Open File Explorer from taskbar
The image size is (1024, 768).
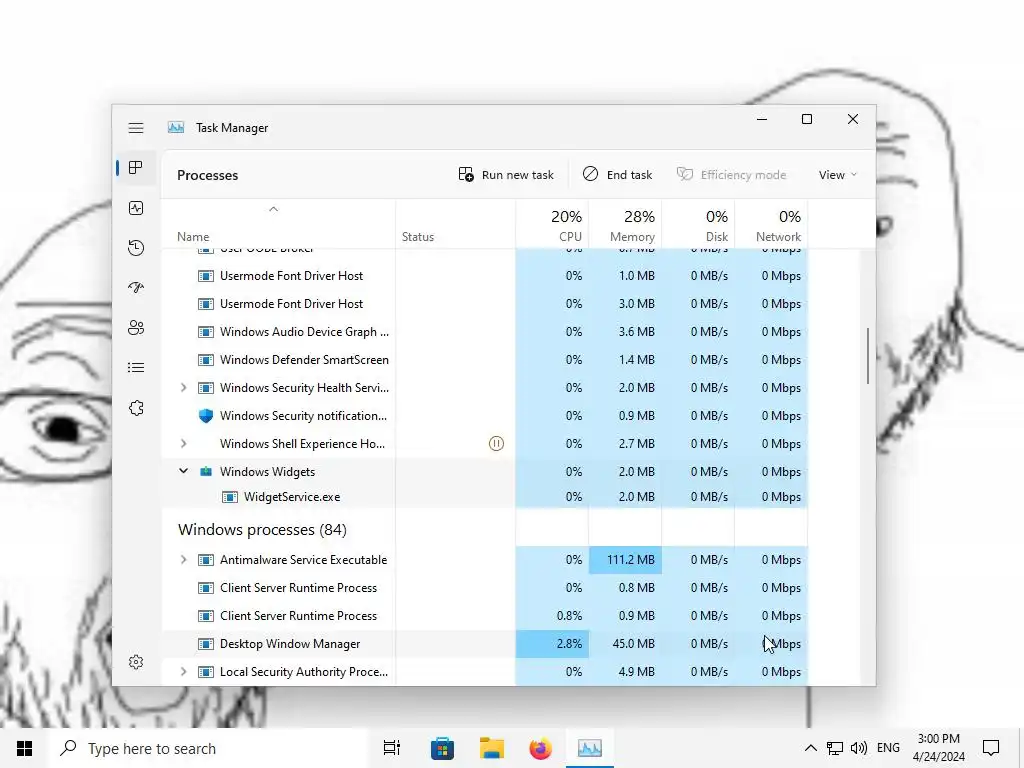pyautogui.click(x=492, y=748)
